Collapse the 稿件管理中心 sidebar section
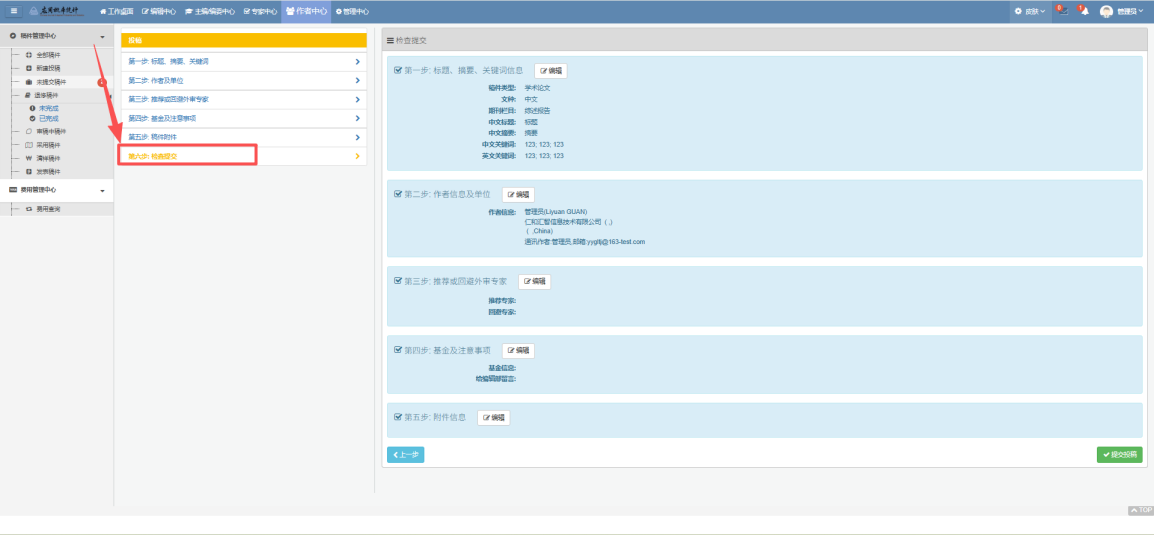Image resolution: width=1154 pixels, height=535 pixels. coord(102,36)
